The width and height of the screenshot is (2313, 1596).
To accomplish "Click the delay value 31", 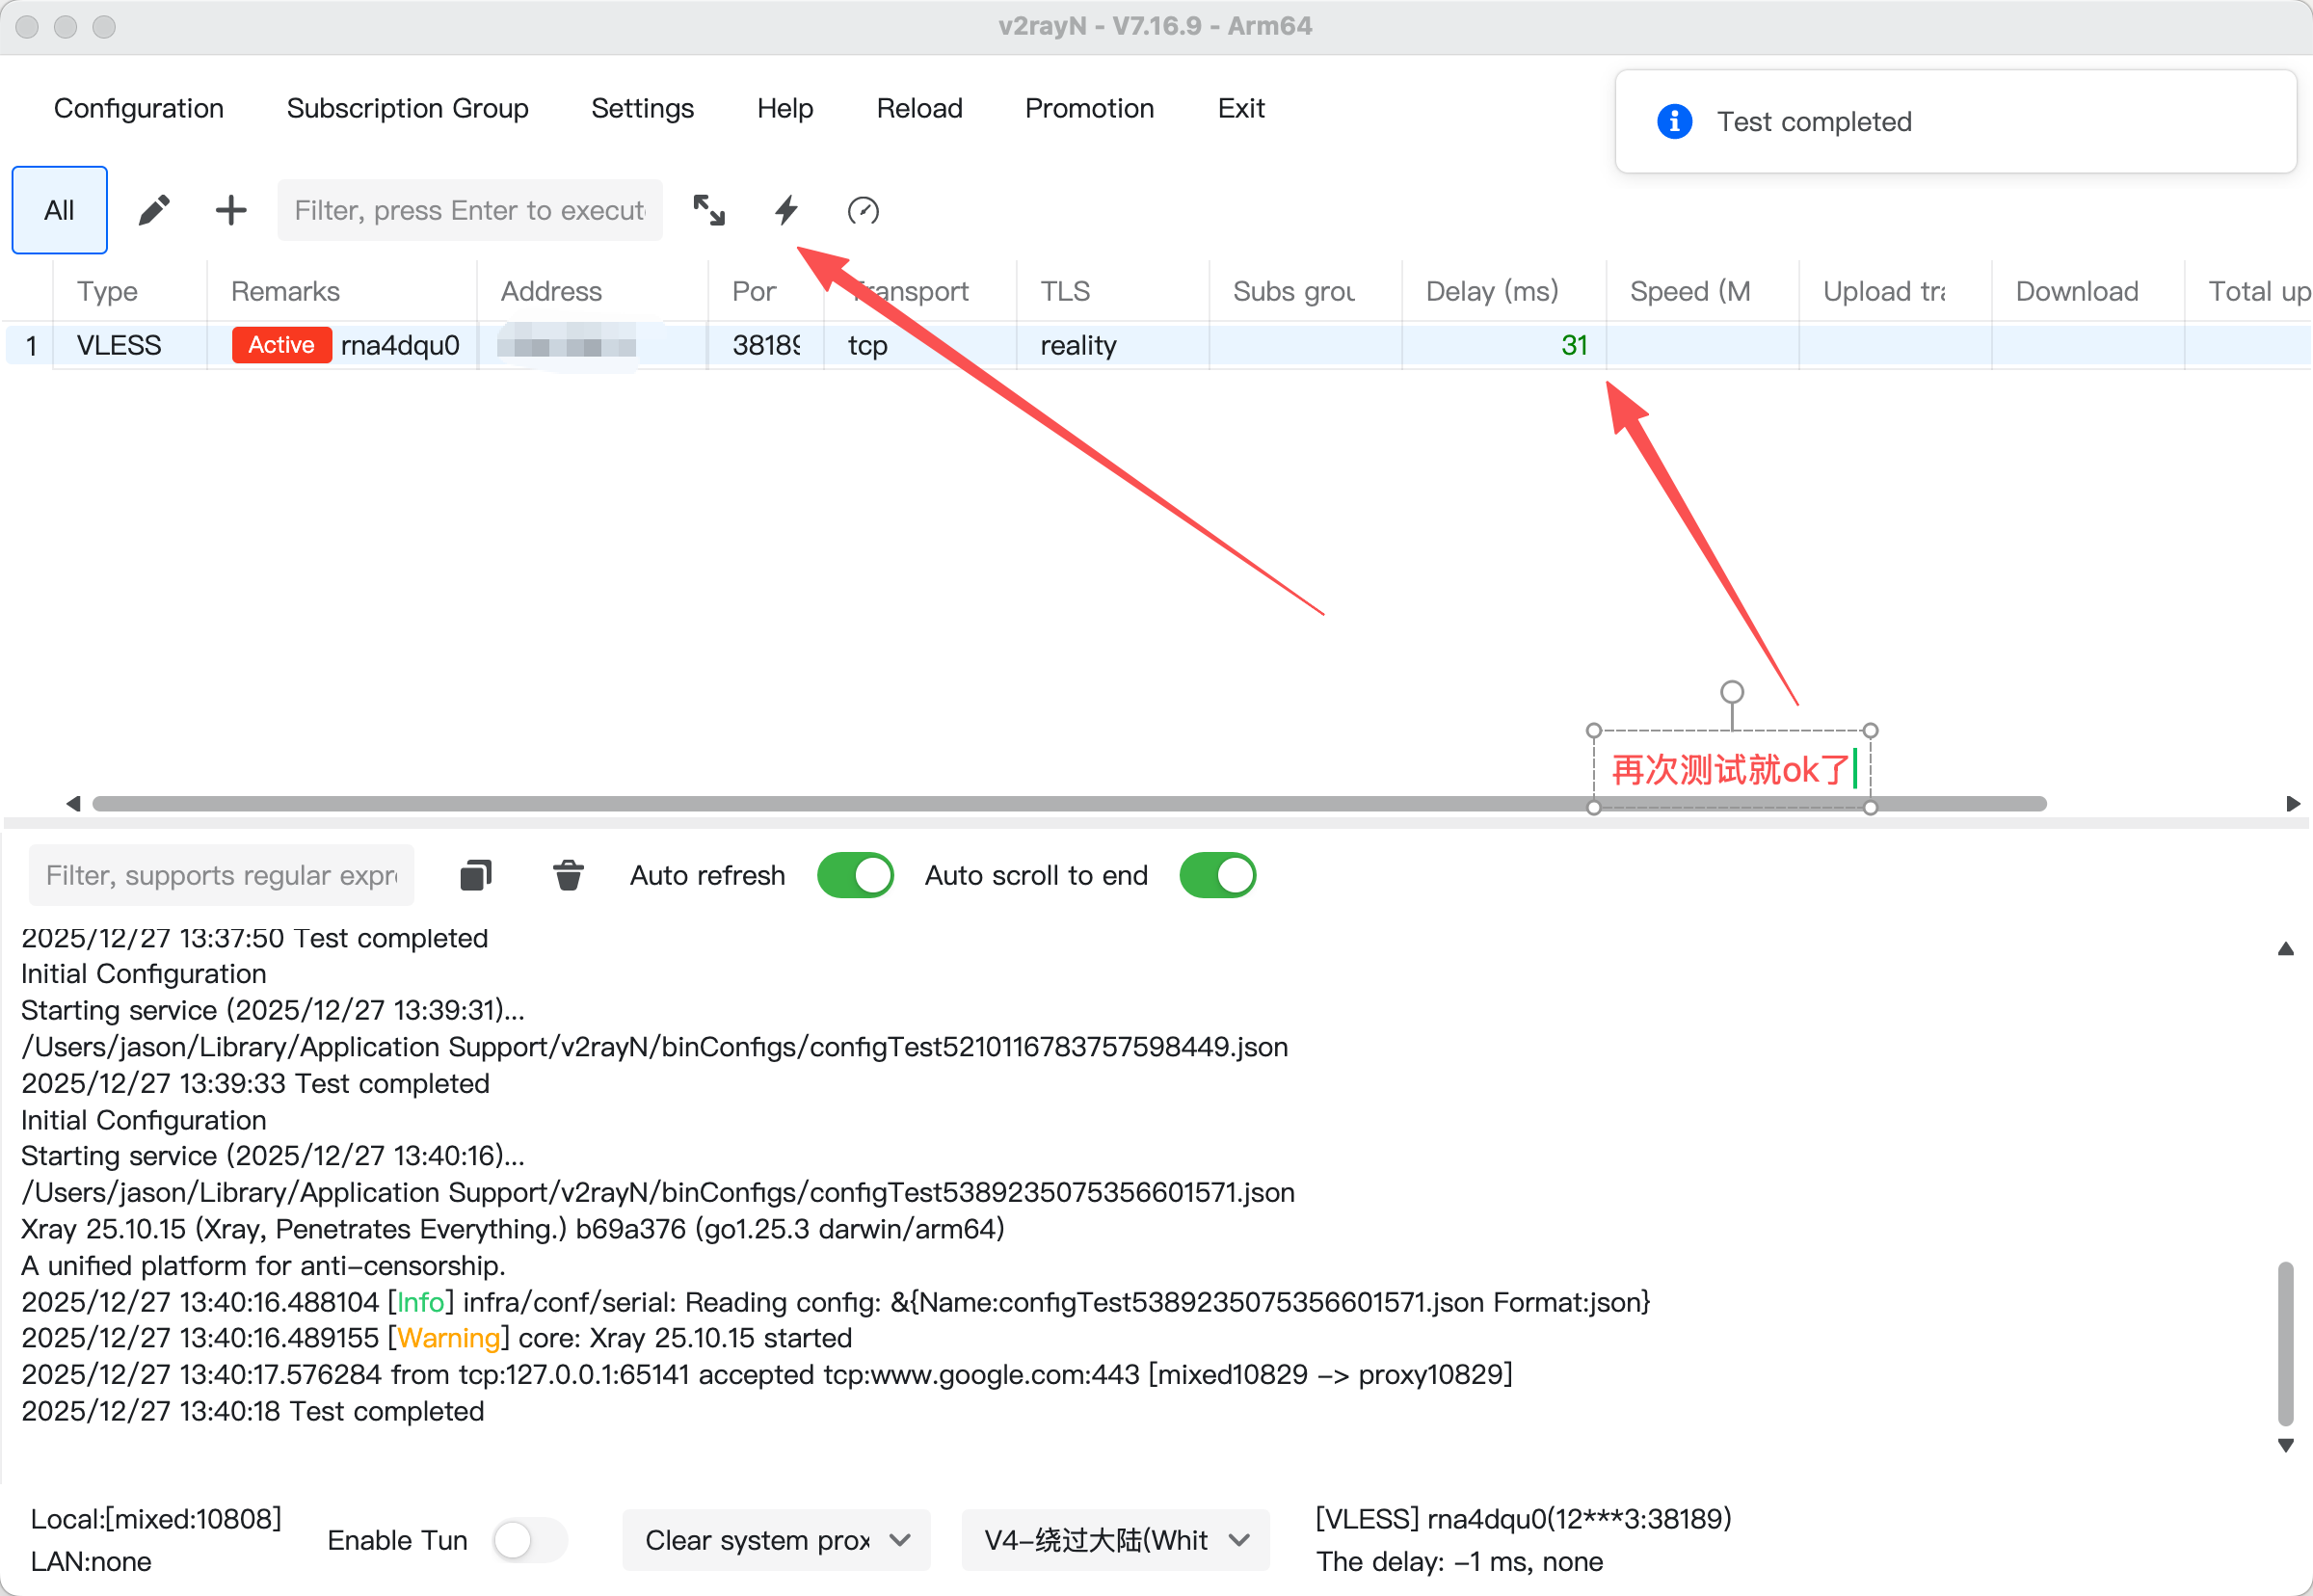I will point(1575,345).
